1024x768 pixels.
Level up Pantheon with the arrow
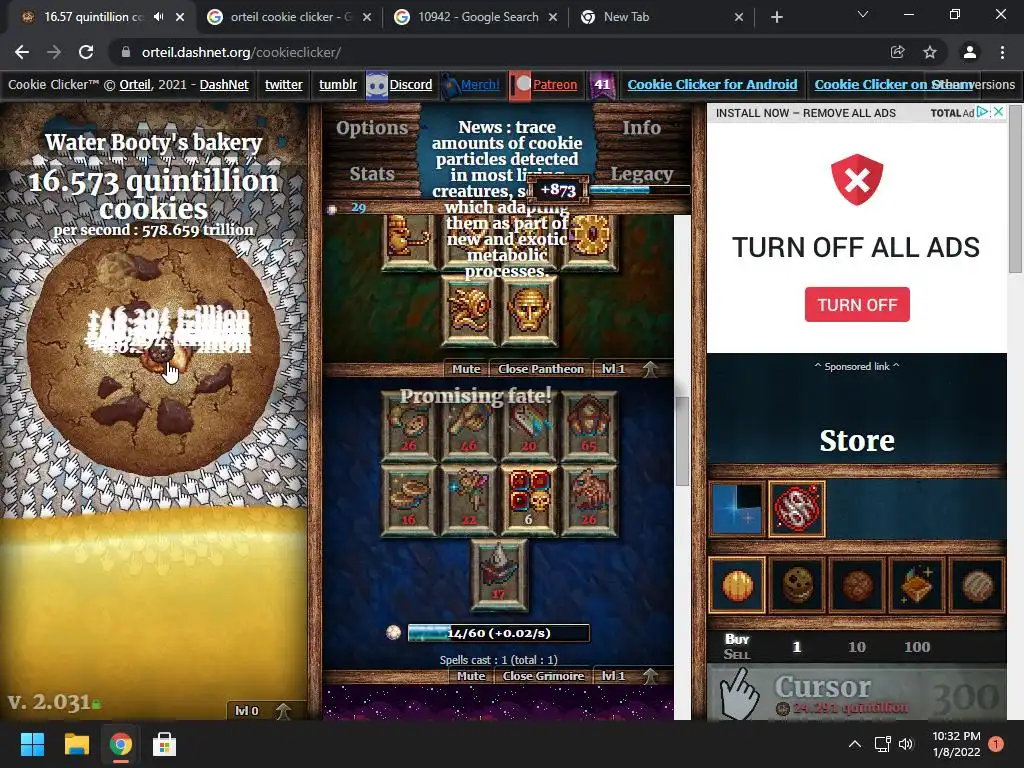tap(649, 369)
